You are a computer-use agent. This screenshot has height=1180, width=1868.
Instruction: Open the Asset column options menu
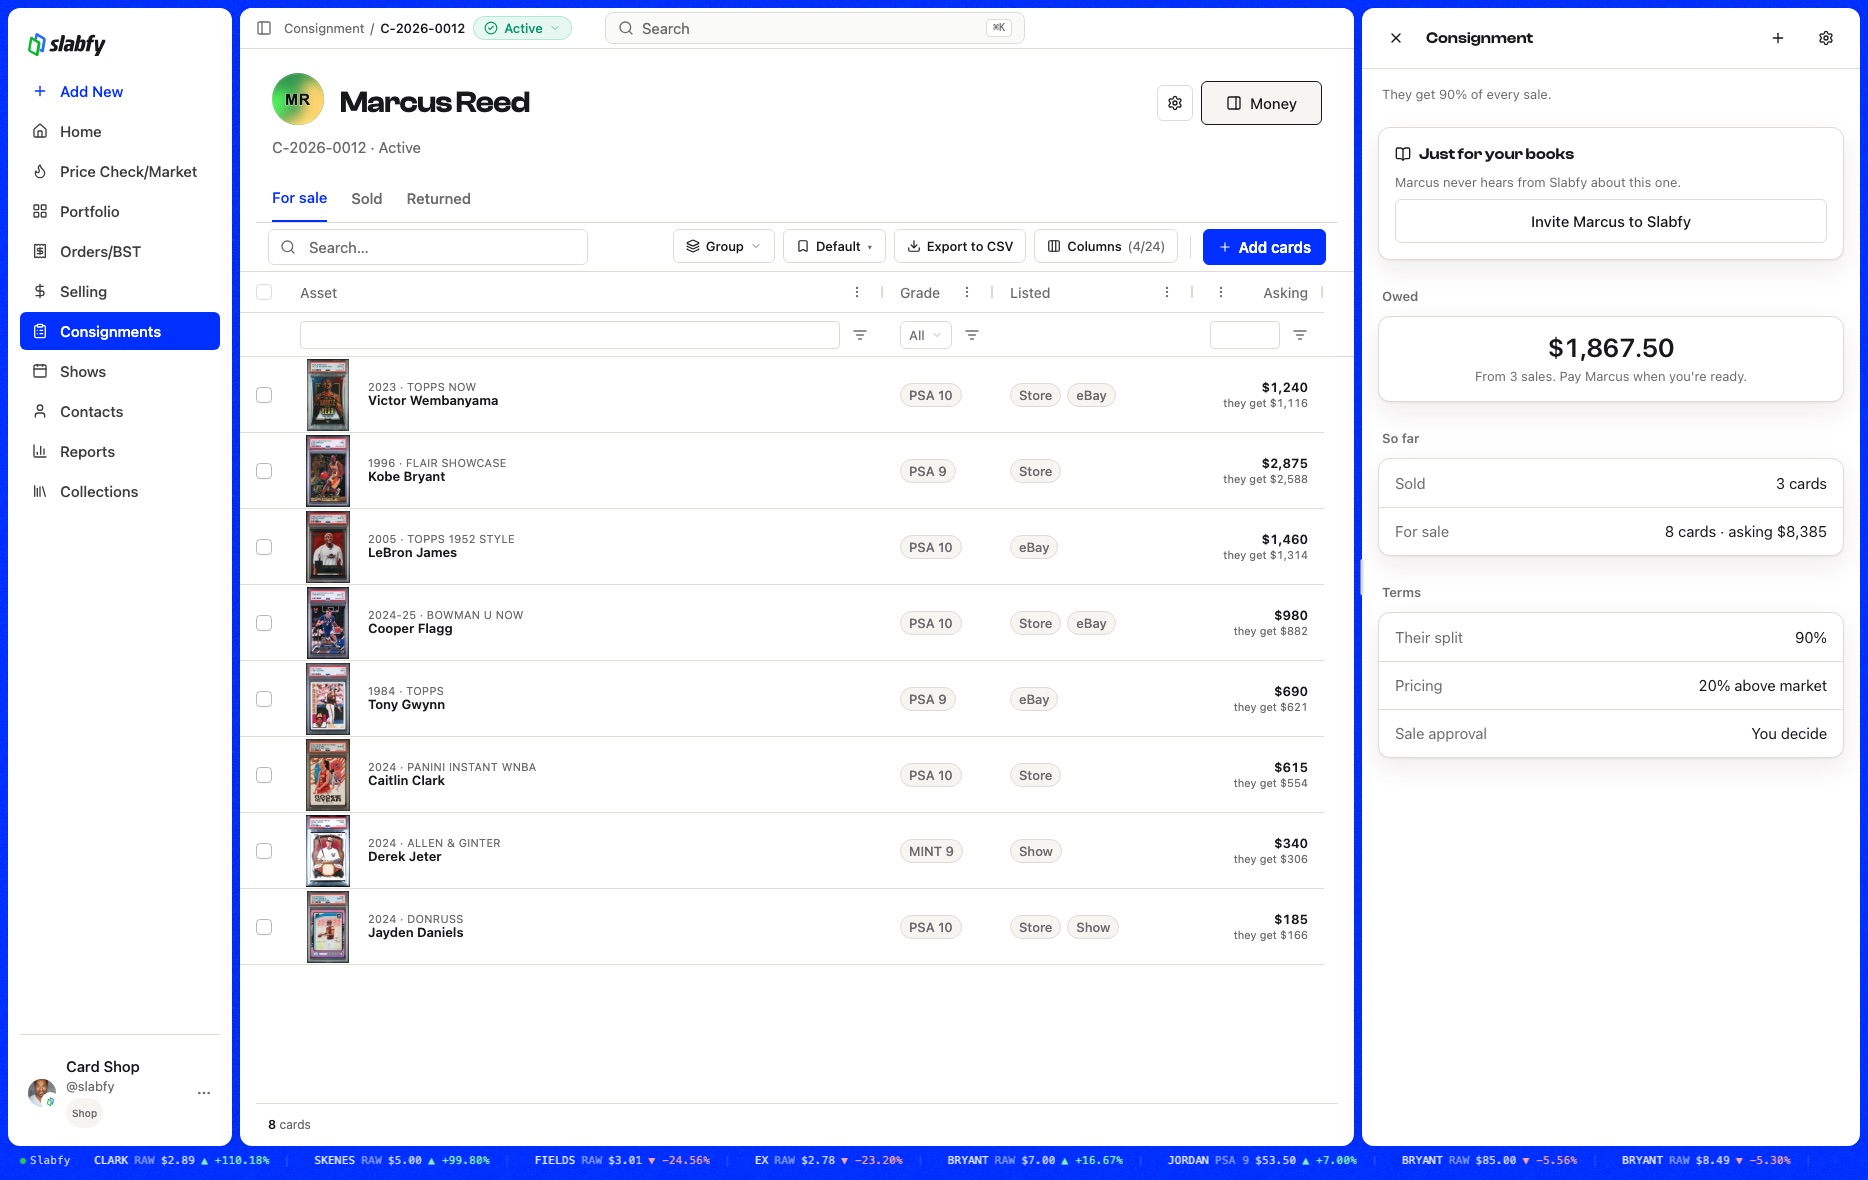(x=857, y=292)
